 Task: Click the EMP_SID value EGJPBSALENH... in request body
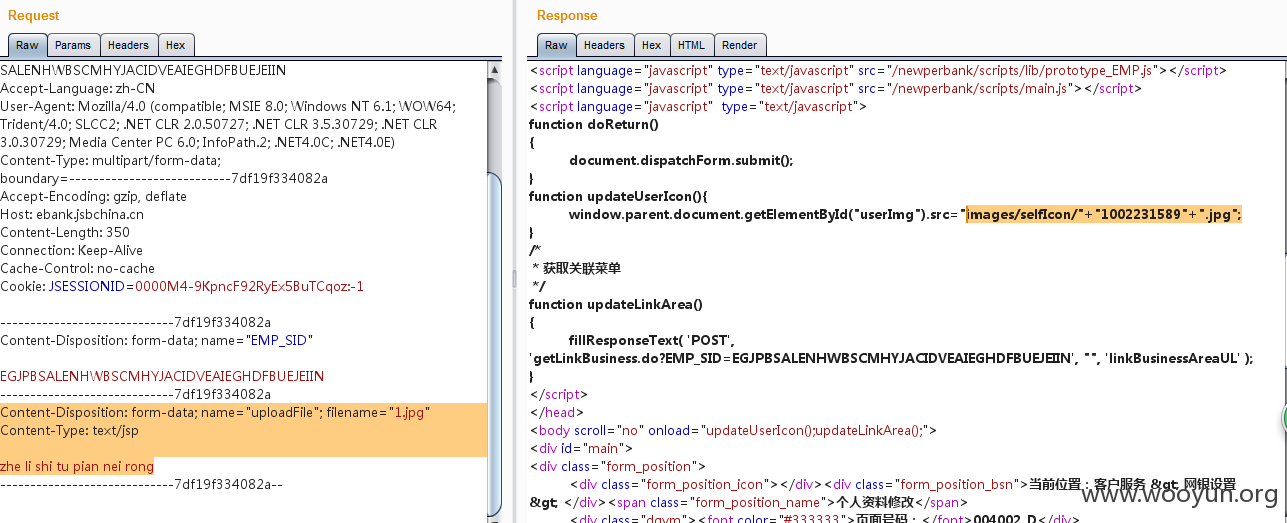tap(162, 376)
